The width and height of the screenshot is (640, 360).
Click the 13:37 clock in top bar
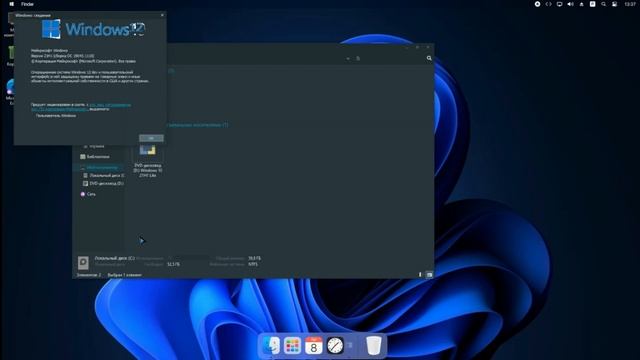tap(630, 4)
